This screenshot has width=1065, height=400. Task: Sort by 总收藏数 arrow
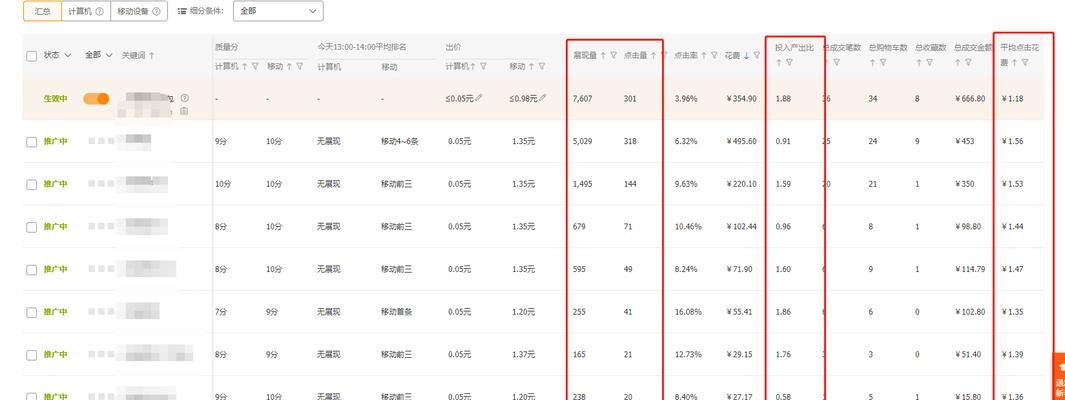coord(919,62)
